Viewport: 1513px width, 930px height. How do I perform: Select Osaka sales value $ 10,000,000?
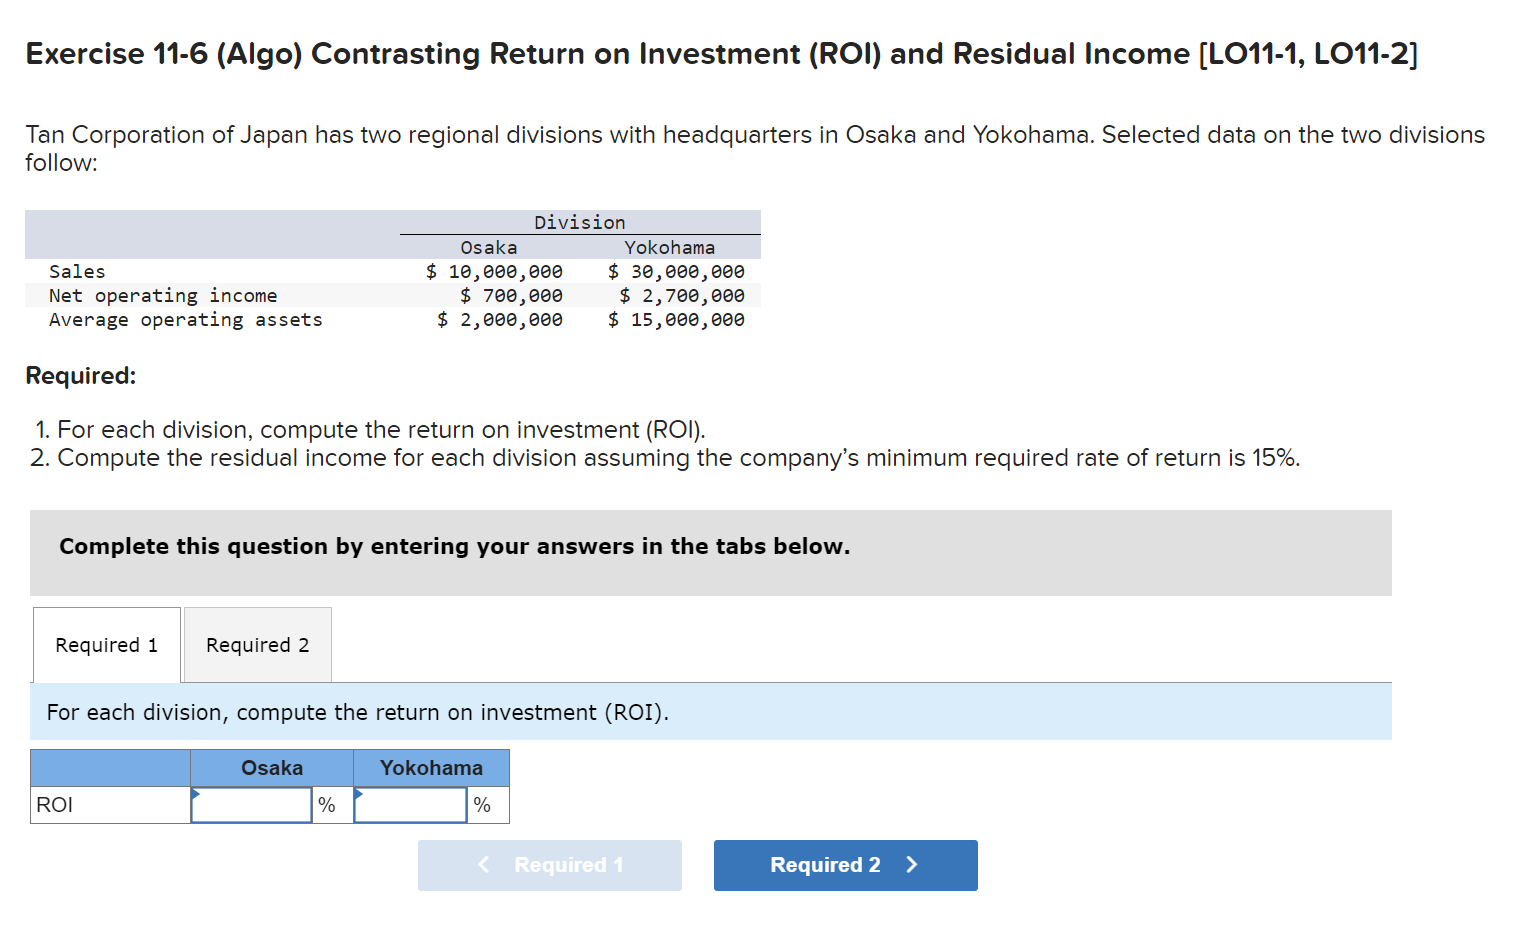point(494,271)
